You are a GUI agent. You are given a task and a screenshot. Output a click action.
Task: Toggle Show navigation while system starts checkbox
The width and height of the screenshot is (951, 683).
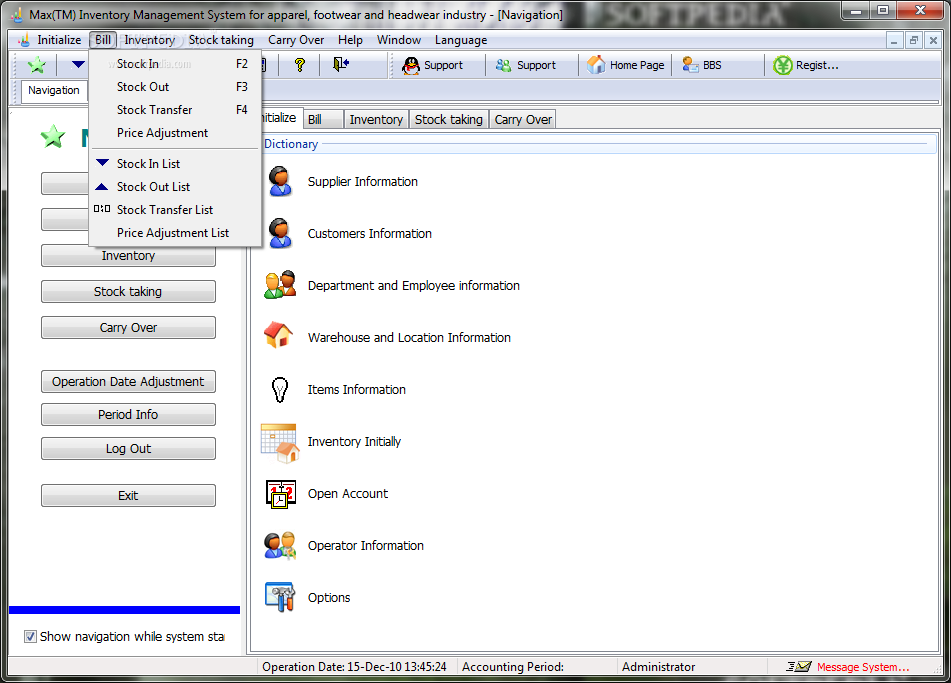coord(30,636)
